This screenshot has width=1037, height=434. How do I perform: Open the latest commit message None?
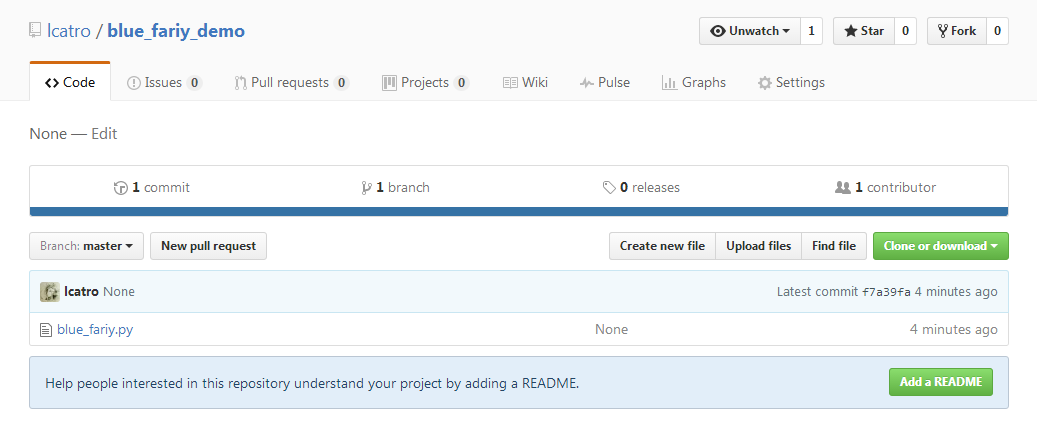point(119,292)
